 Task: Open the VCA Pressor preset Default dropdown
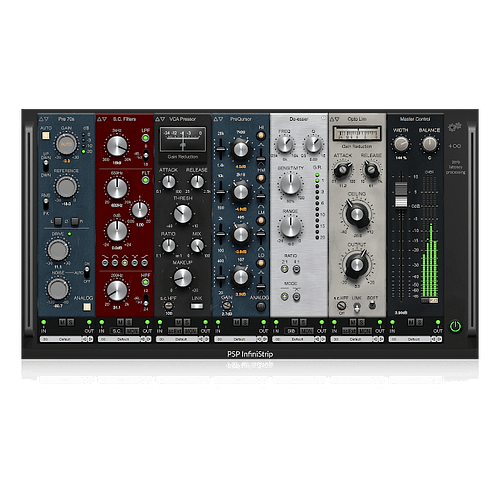coord(178,339)
